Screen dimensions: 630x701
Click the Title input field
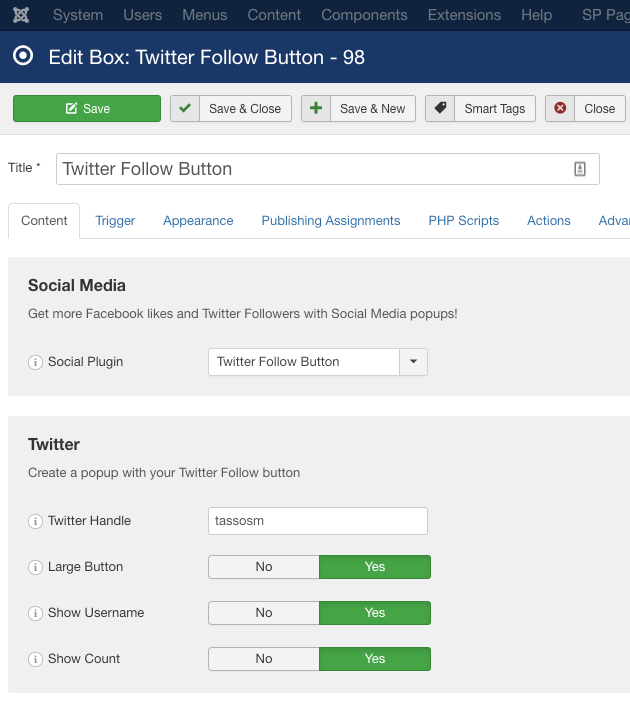click(328, 169)
